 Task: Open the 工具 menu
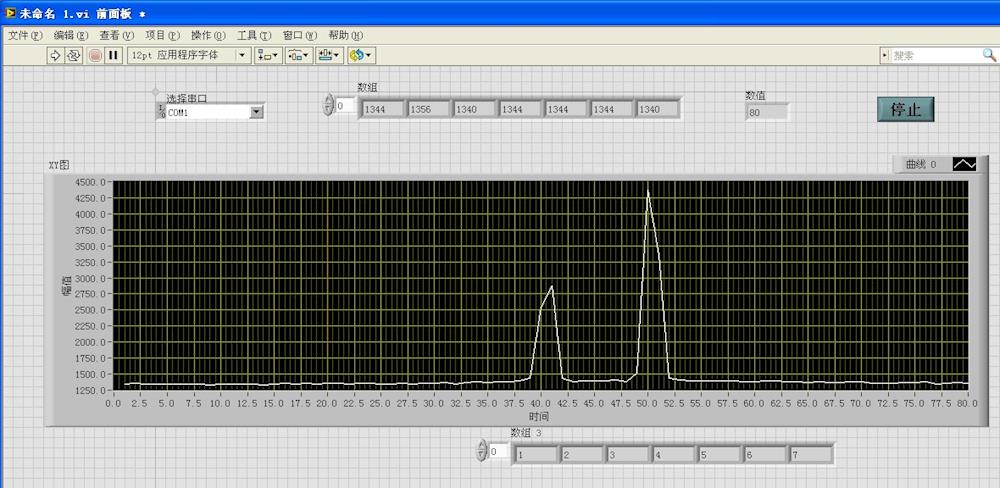point(254,36)
